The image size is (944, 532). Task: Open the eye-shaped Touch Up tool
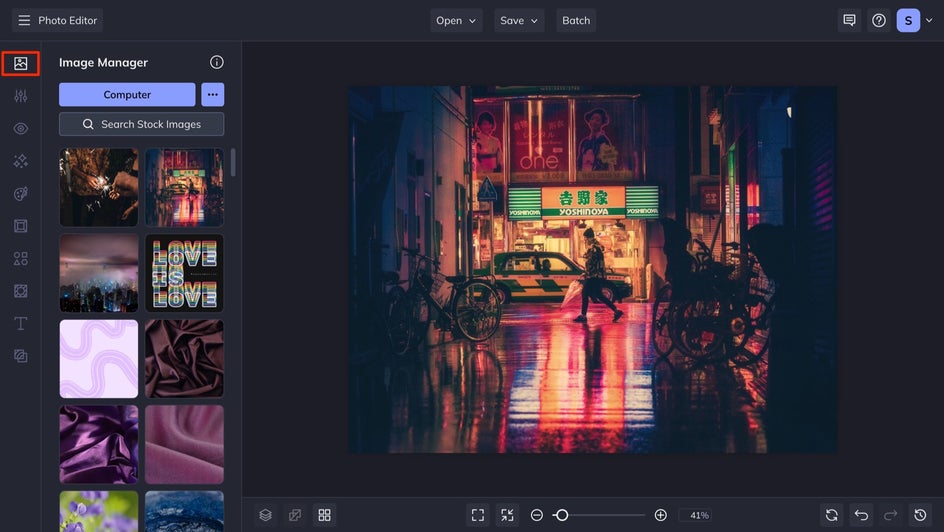coord(20,128)
